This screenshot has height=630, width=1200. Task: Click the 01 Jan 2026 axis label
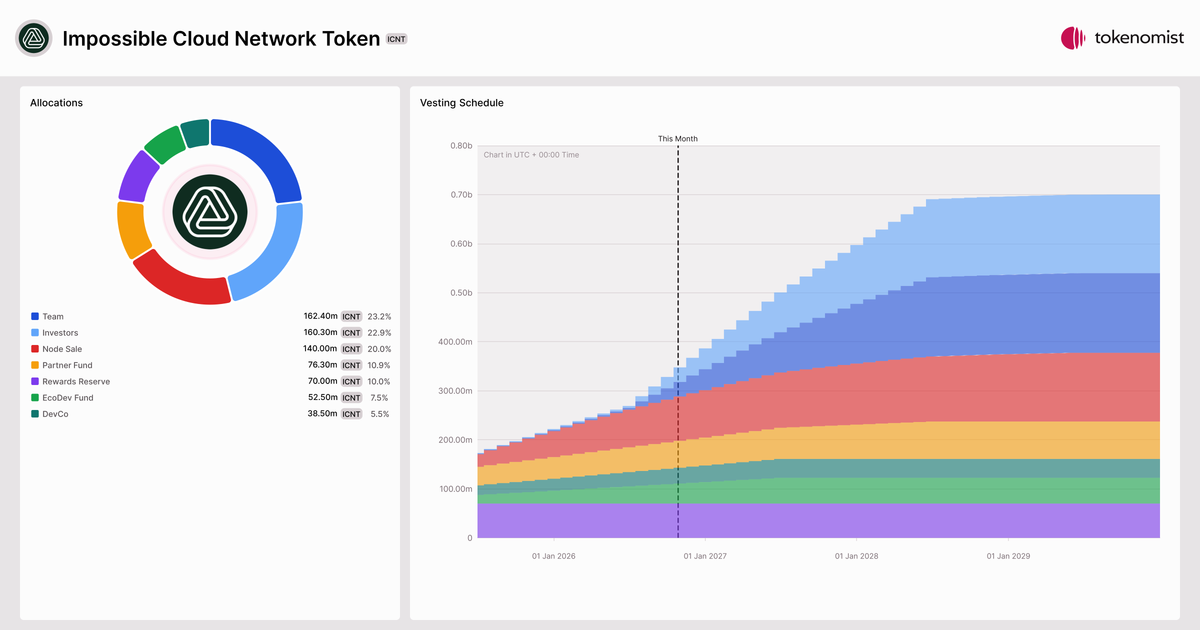point(553,556)
